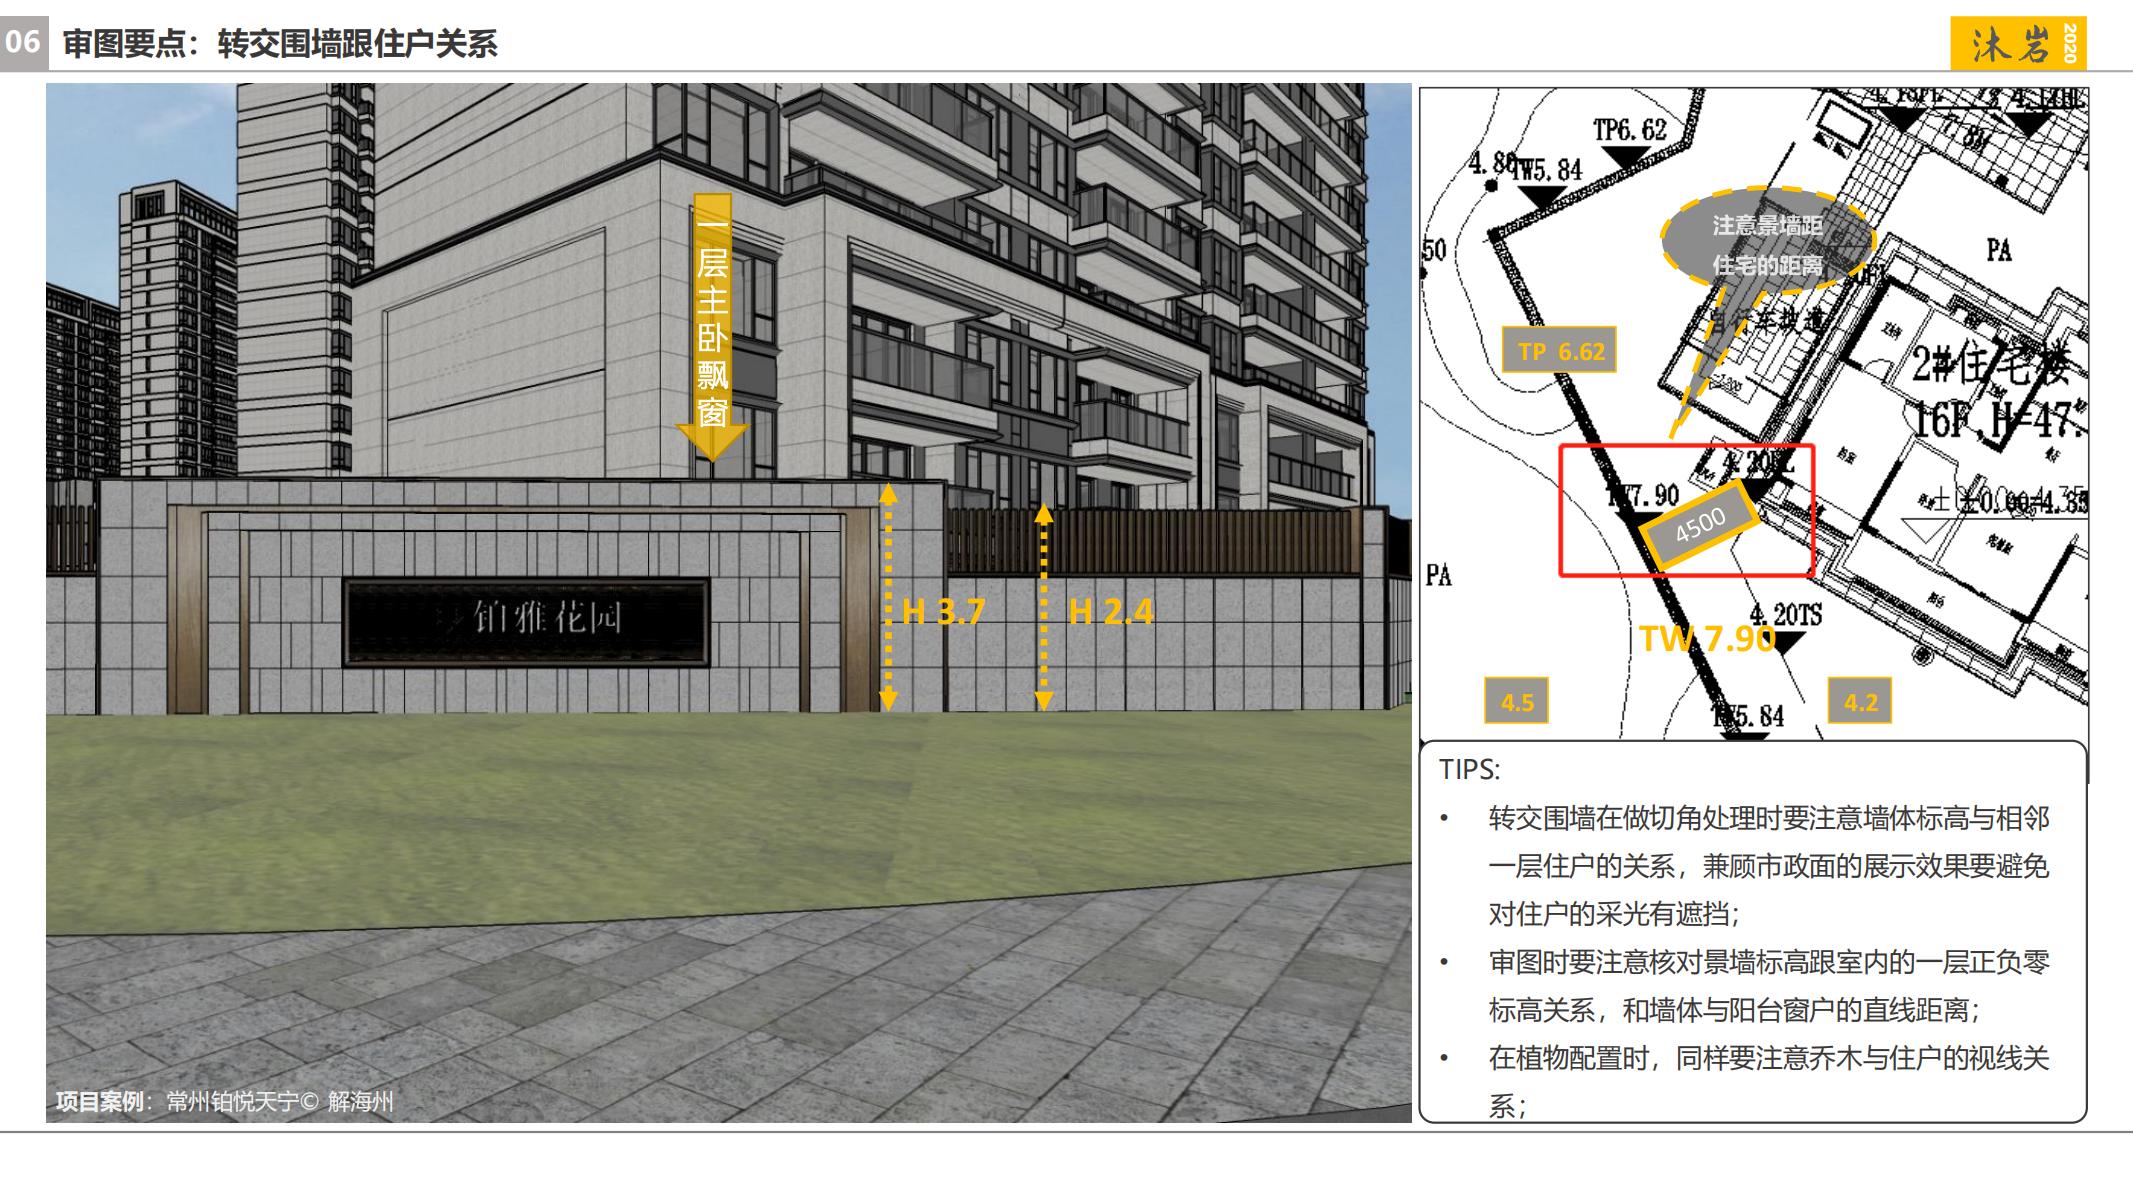This screenshot has width=2133, height=1200.
Task: Click the "4.2" elevation box
Action: [1860, 702]
